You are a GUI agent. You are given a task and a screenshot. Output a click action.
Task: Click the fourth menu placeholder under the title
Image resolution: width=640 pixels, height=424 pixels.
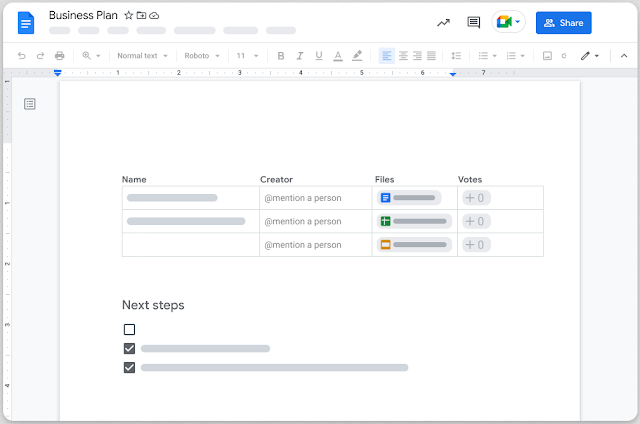151,30
